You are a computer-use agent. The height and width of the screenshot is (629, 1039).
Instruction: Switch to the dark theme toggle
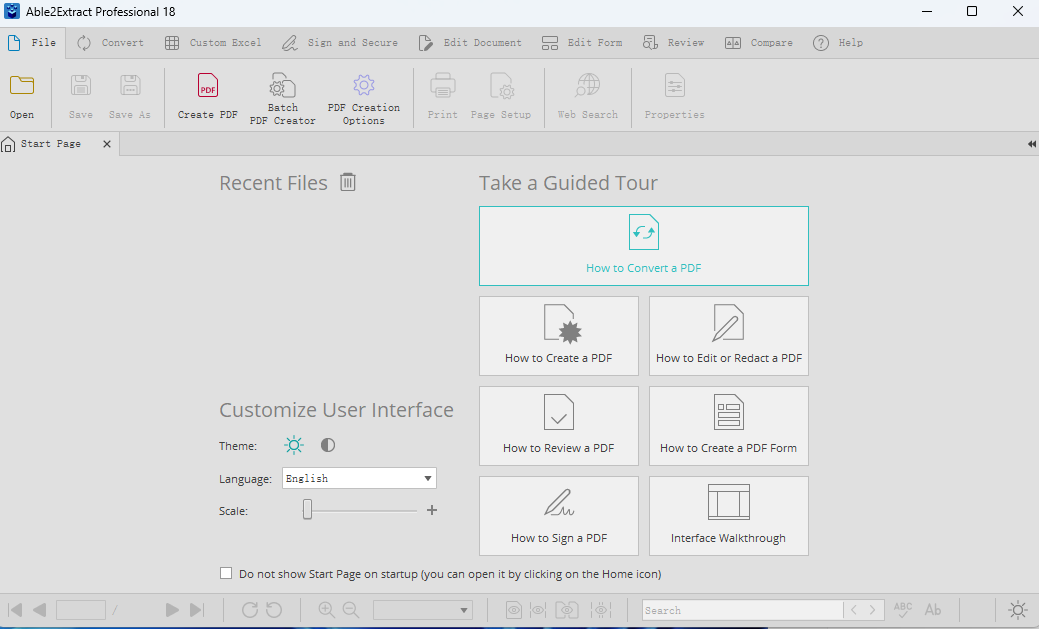[x=328, y=446]
